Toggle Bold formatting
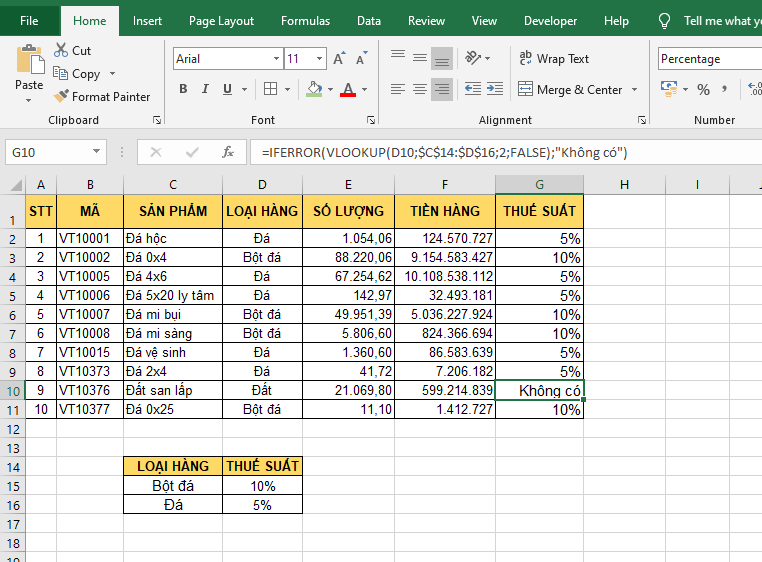Screen dimensions: 762x562 coord(183,90)
